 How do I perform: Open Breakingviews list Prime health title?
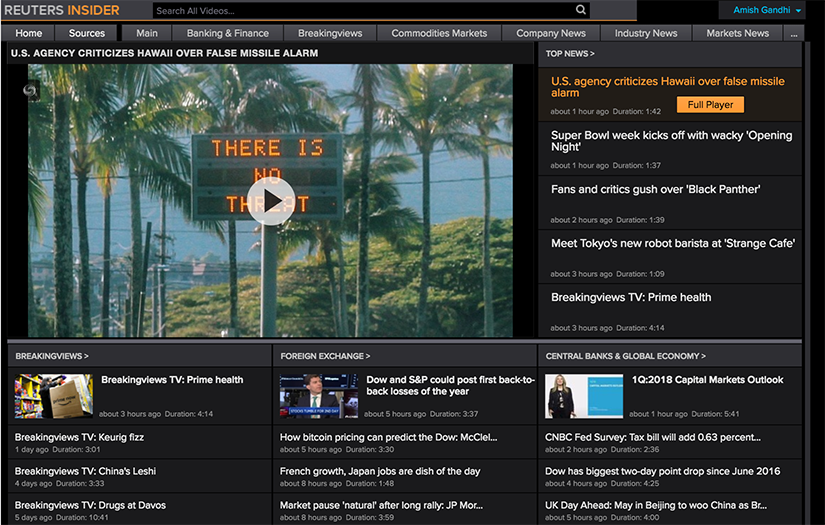pyautogui.click(x=172, y=380)
